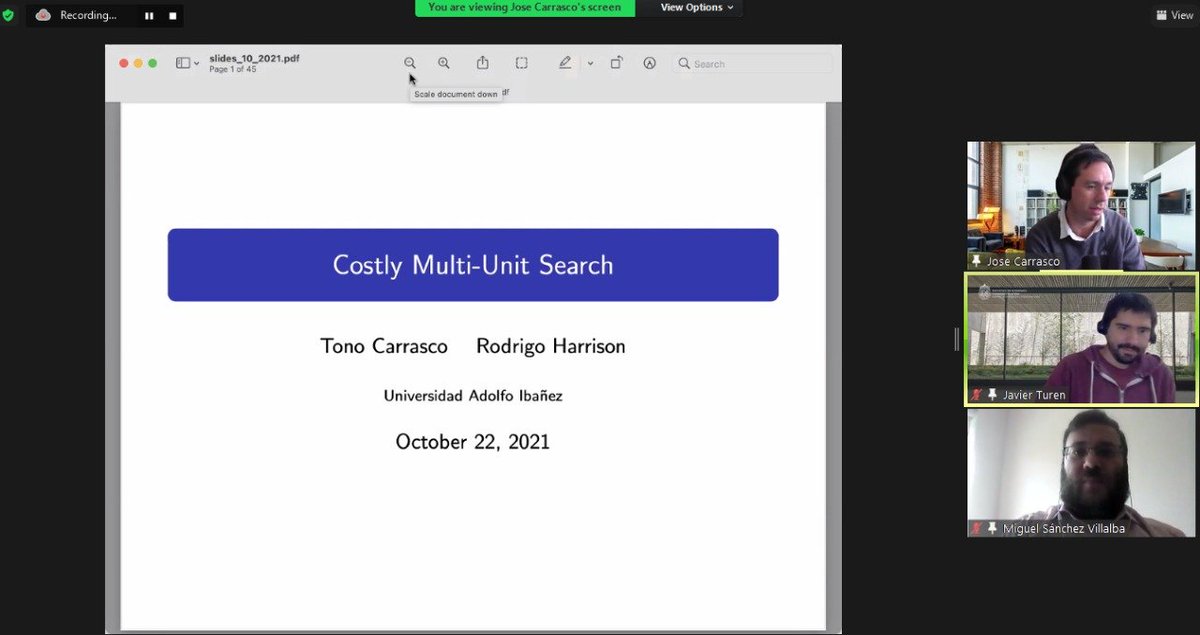Click the author name Tono Carrasco
The height and width of the screenshot is (635, 1200).
384,346
